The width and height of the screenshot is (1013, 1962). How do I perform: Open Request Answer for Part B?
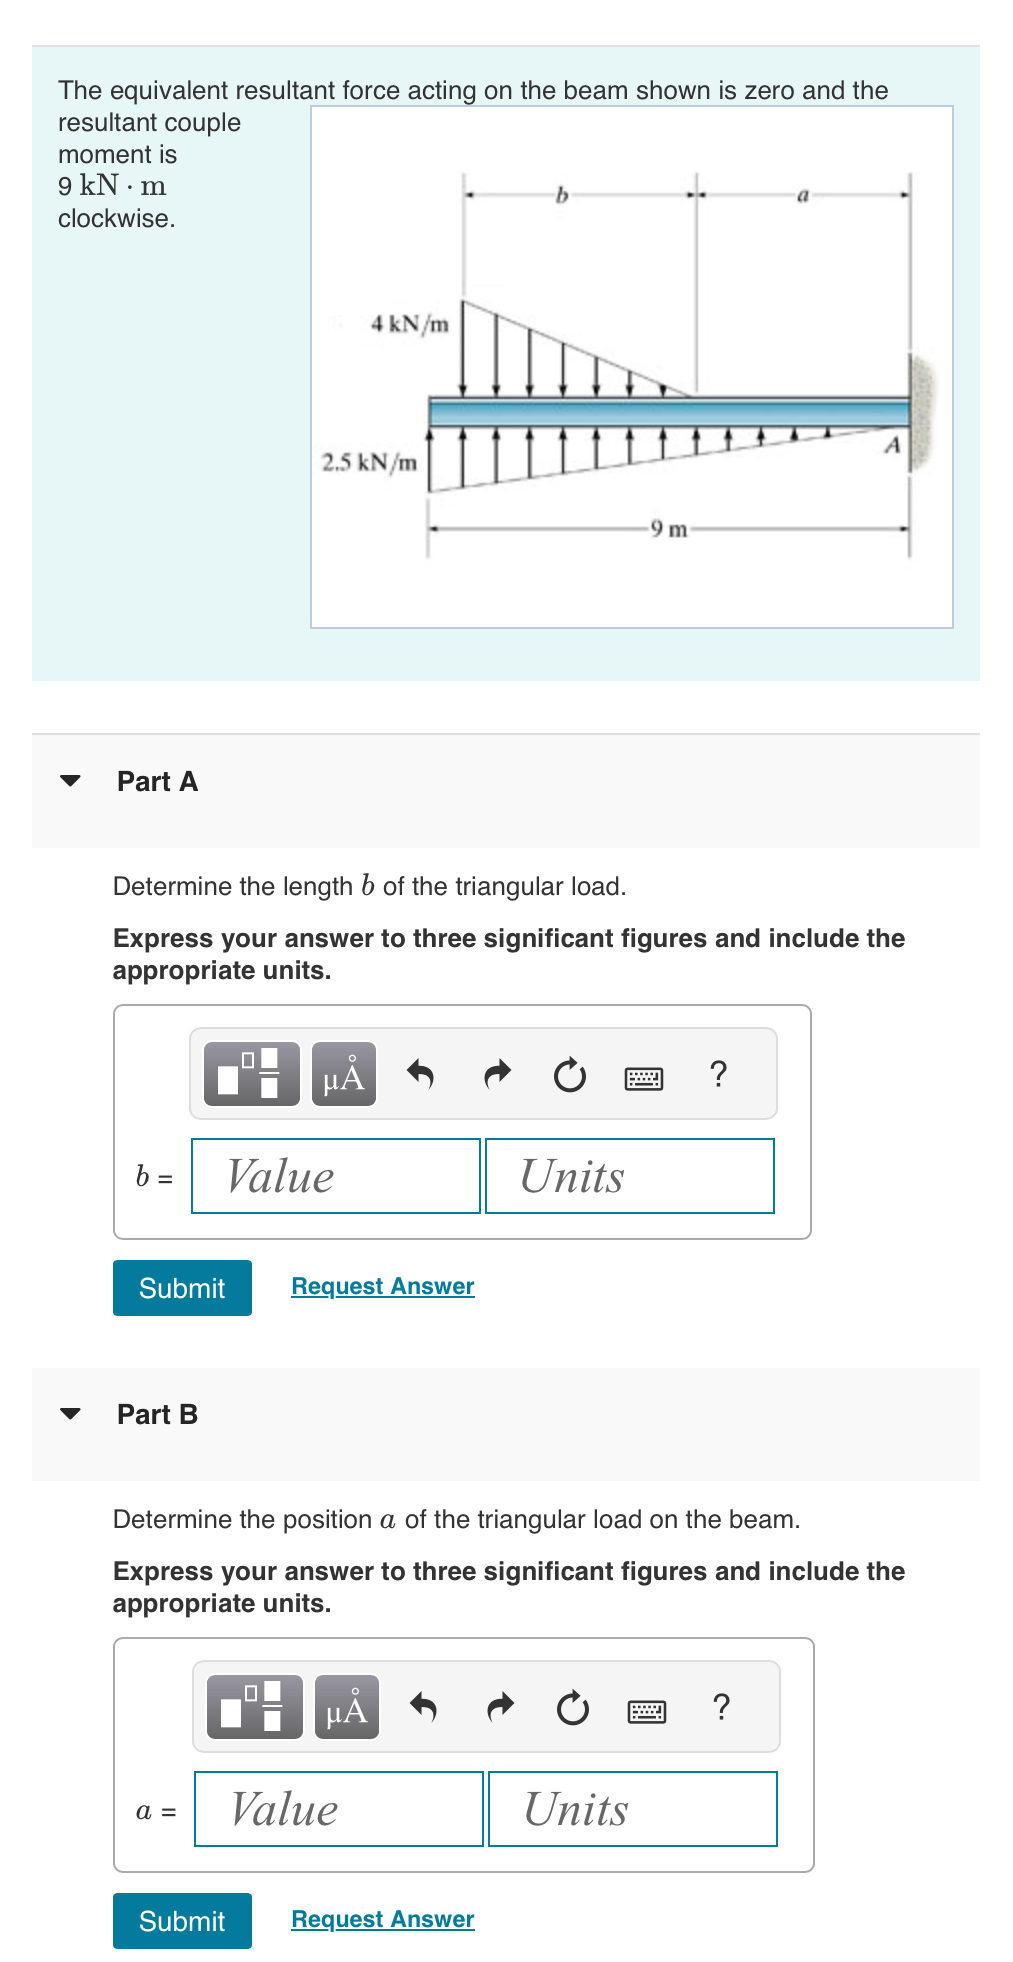[381, 1919]
